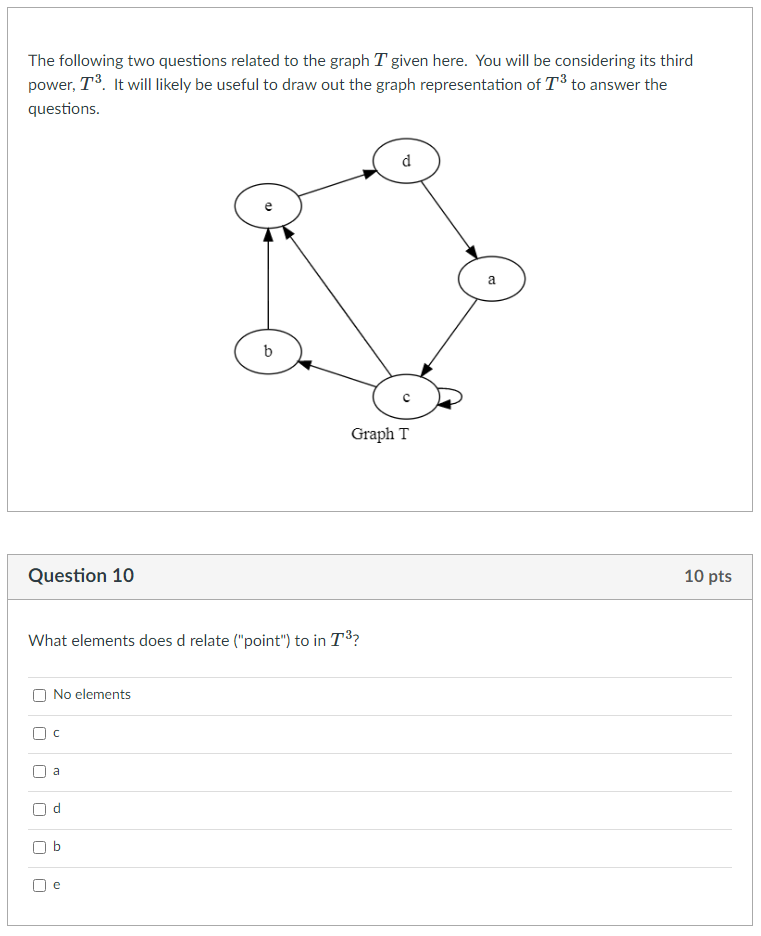Select answer choice a

click(38, 770)
